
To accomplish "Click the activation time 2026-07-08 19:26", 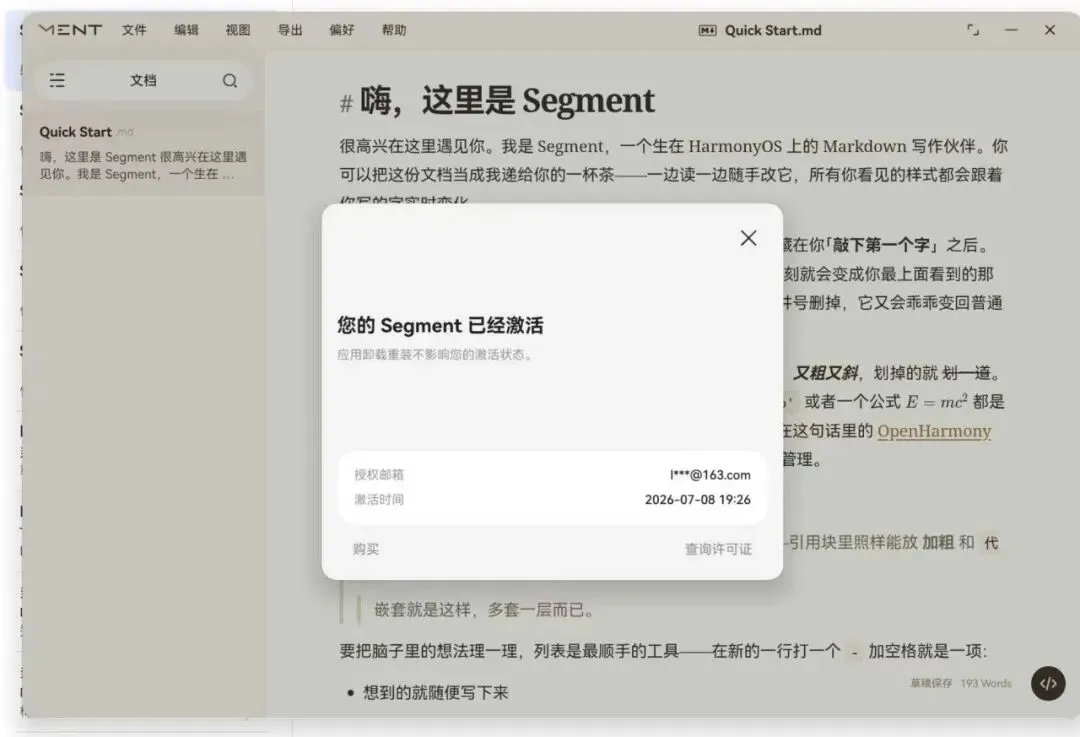I will tap(698, 499).
